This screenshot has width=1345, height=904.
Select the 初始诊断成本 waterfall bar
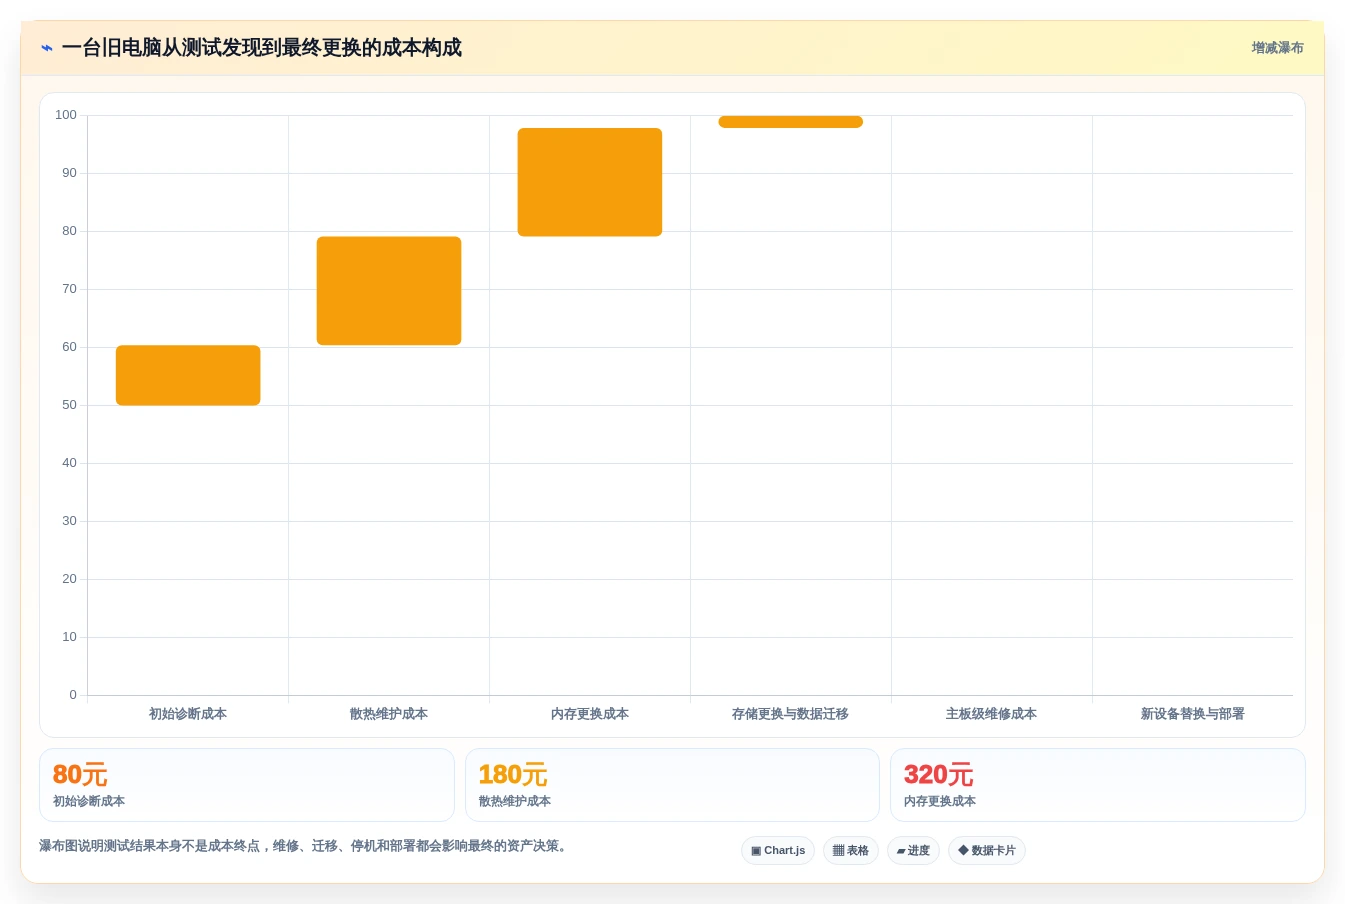pyautogui.click(x=188, y=375)
